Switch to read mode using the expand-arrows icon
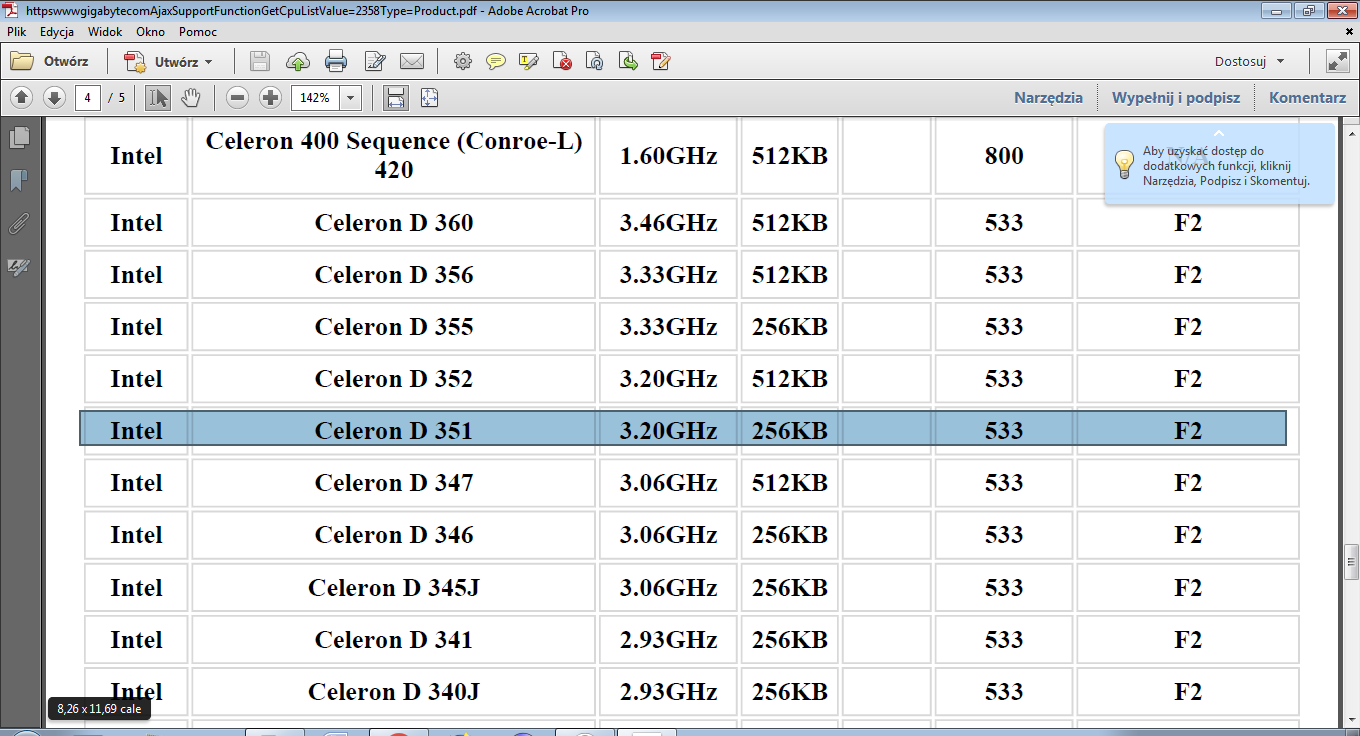Image resolution: width=1360 pixels, height=736 pixels. pos(1338,61)
